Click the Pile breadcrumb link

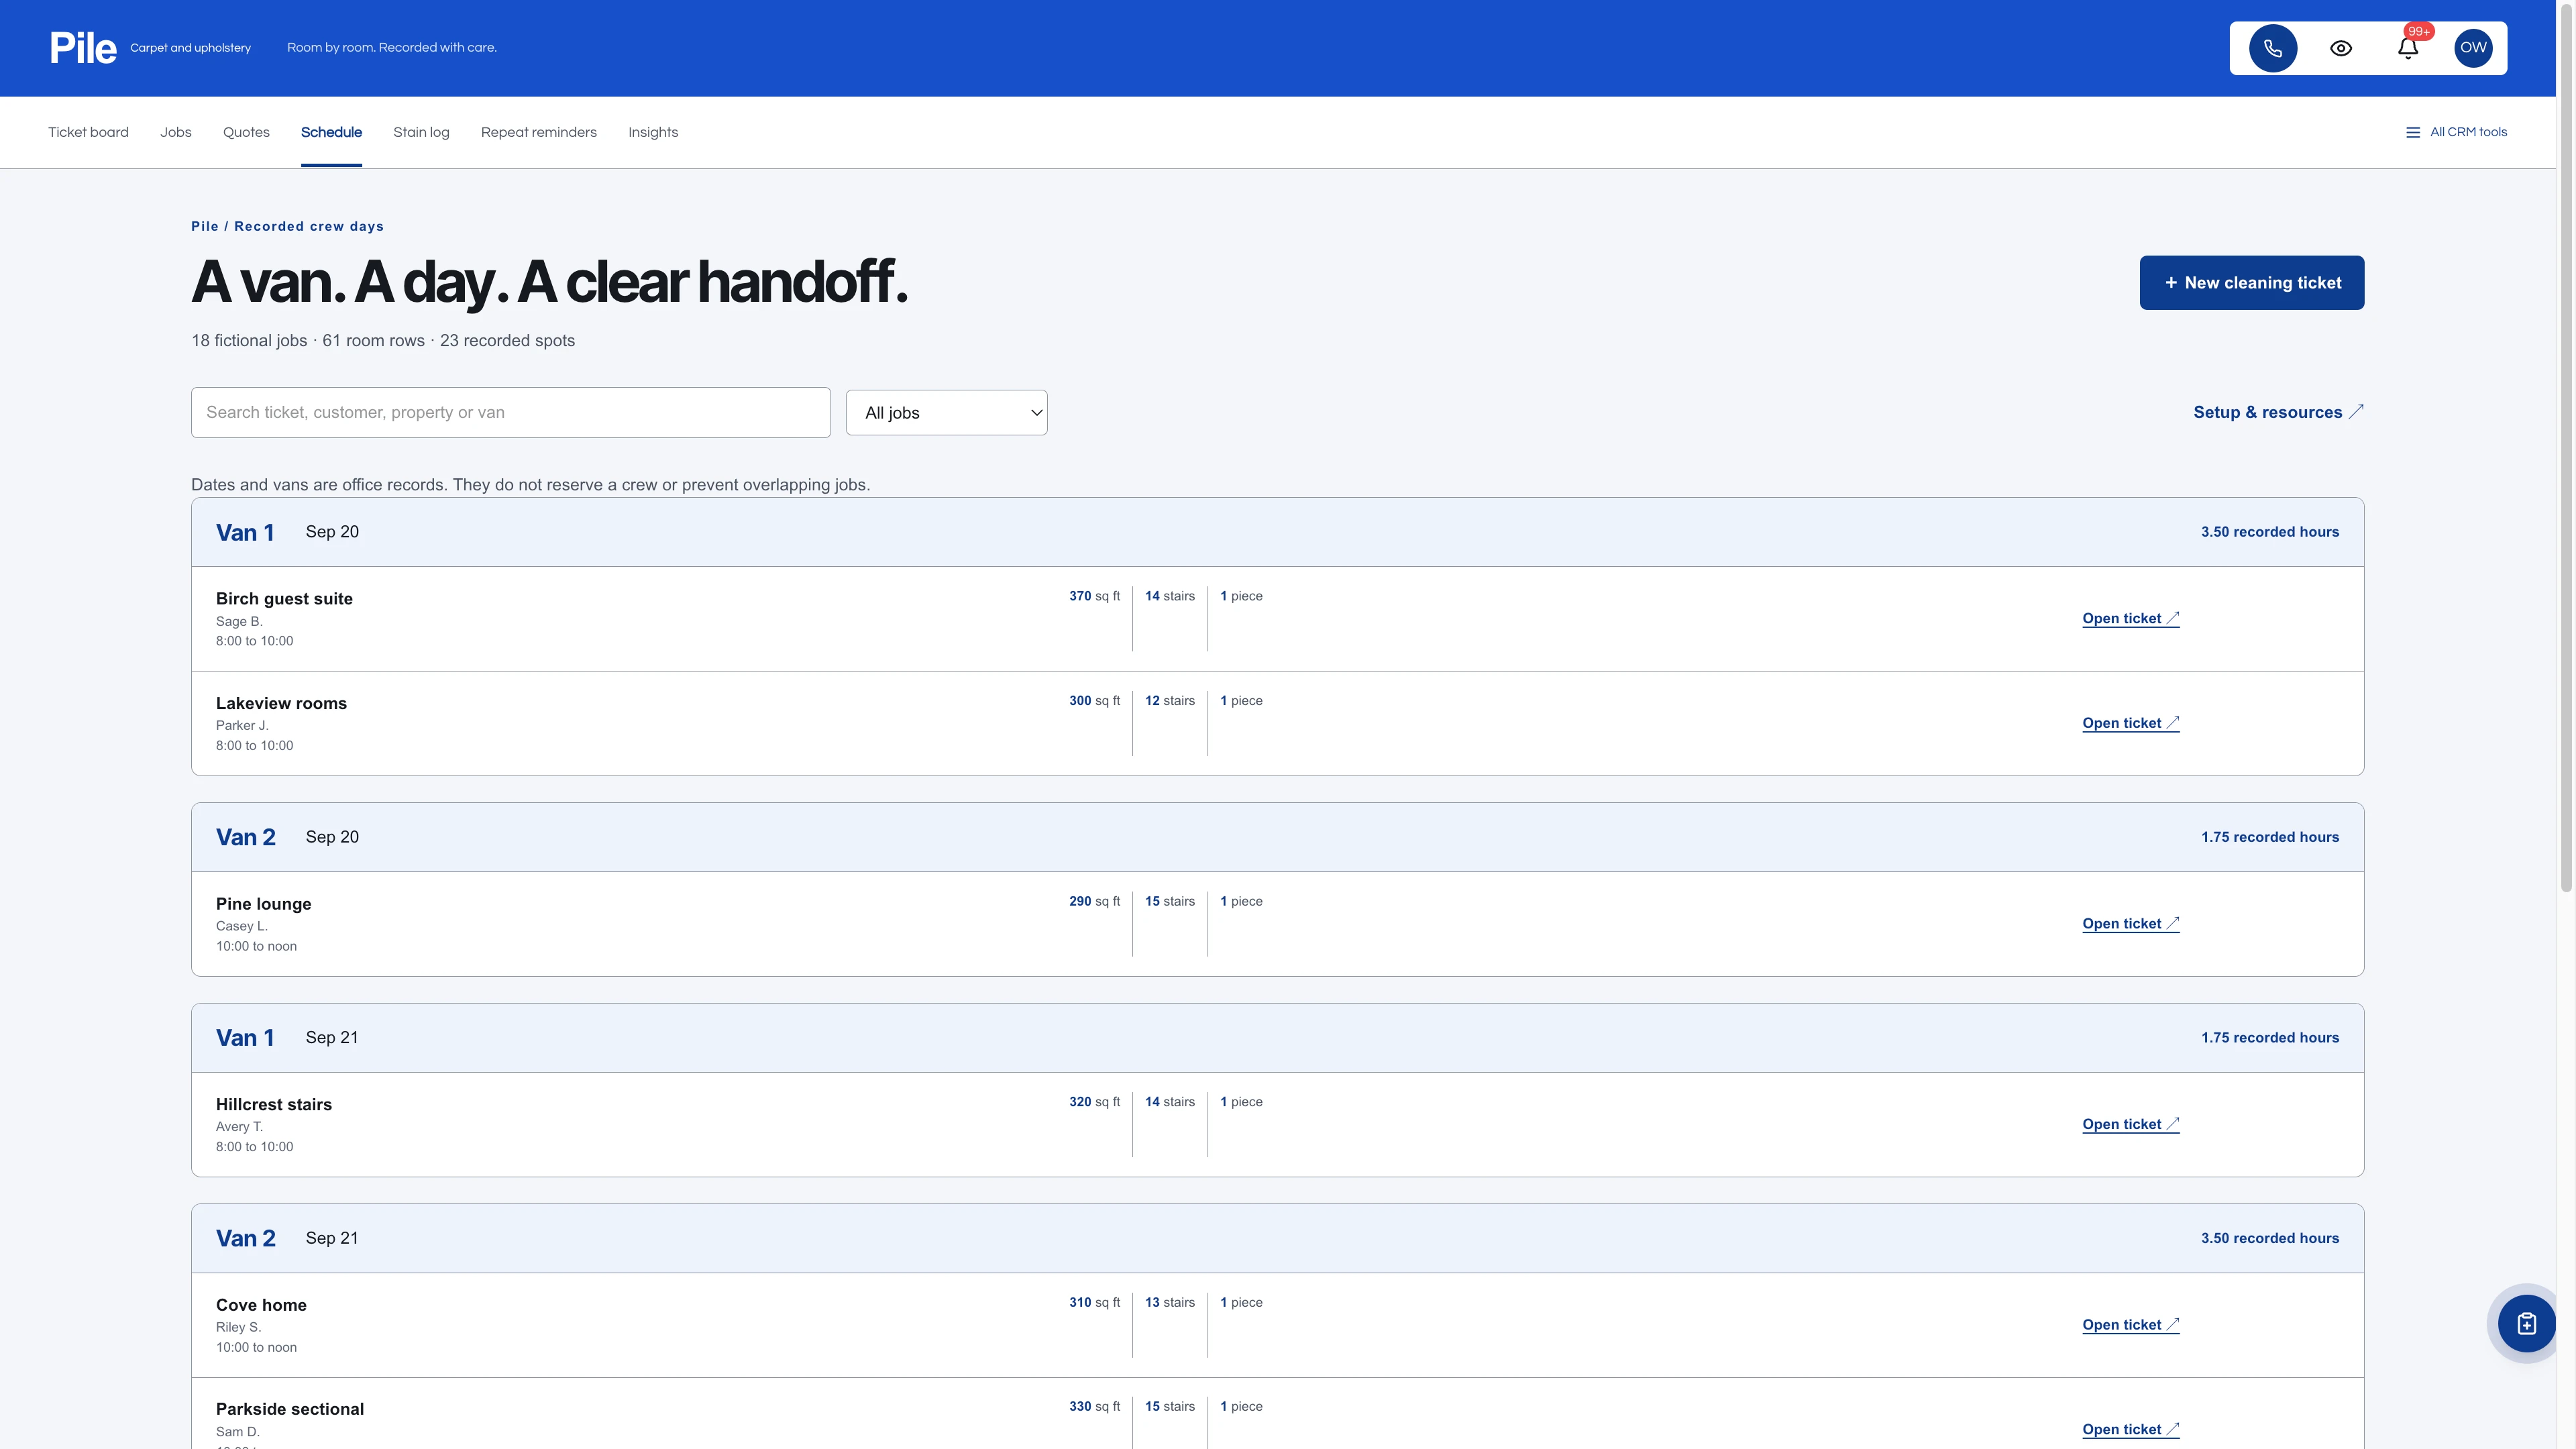click(205, 226)
